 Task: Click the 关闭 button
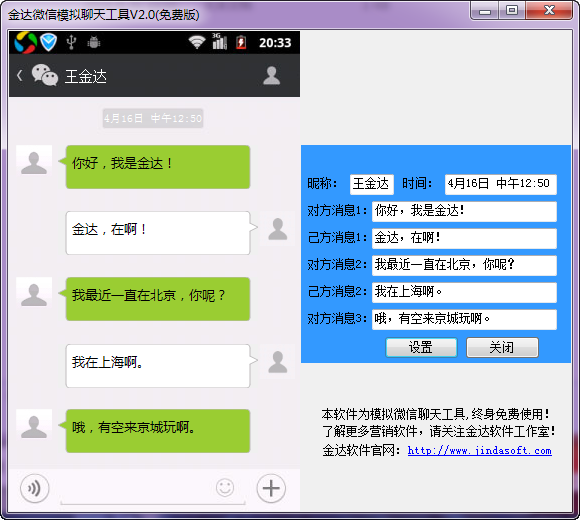[502, 347]
